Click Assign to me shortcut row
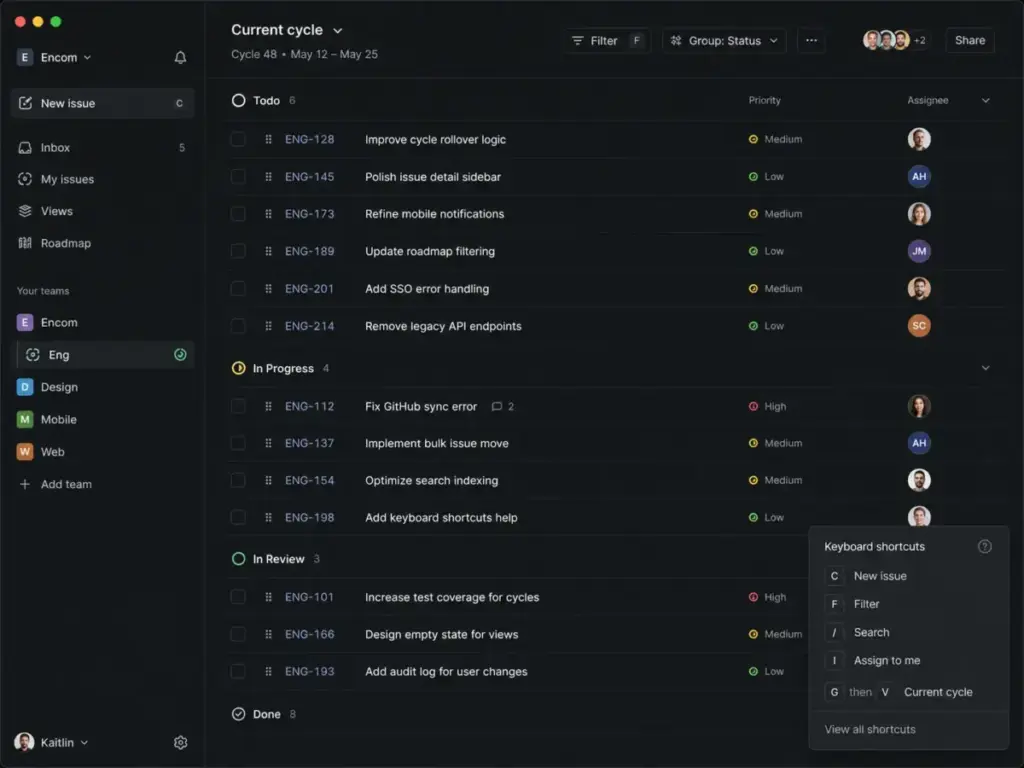Viewport: 1024px width, 768px height. click(x=908, y=660)
